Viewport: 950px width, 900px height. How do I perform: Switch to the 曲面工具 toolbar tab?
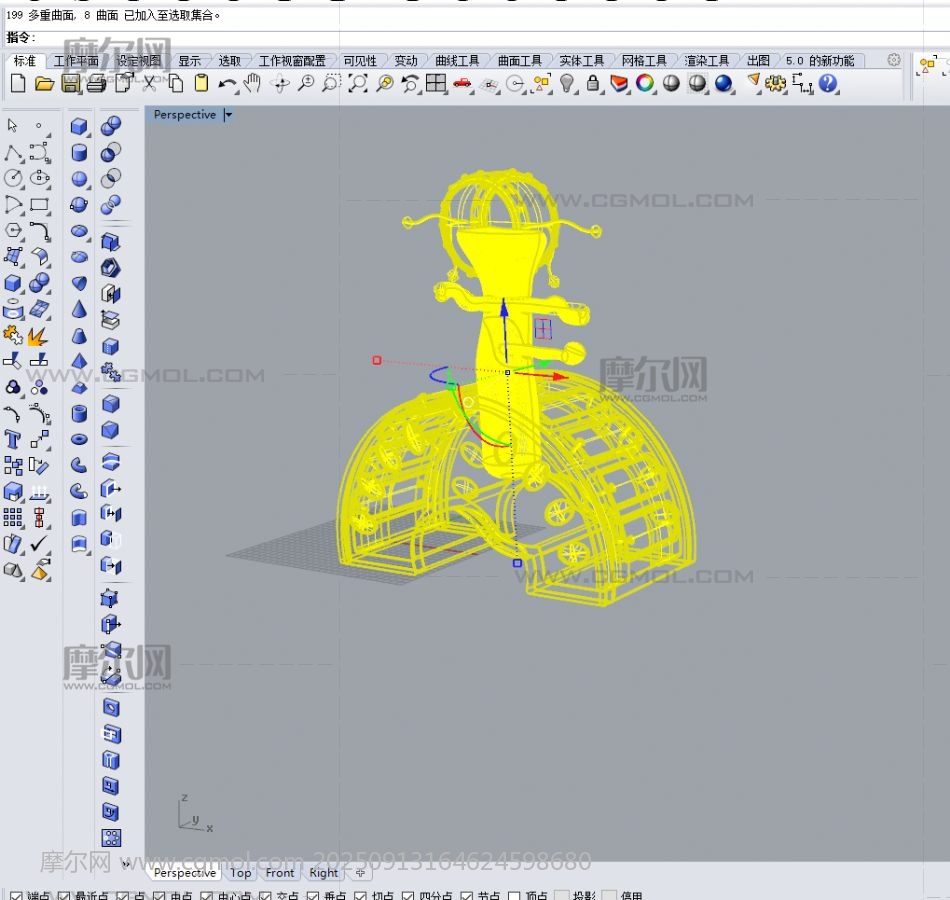pos(519,61)
